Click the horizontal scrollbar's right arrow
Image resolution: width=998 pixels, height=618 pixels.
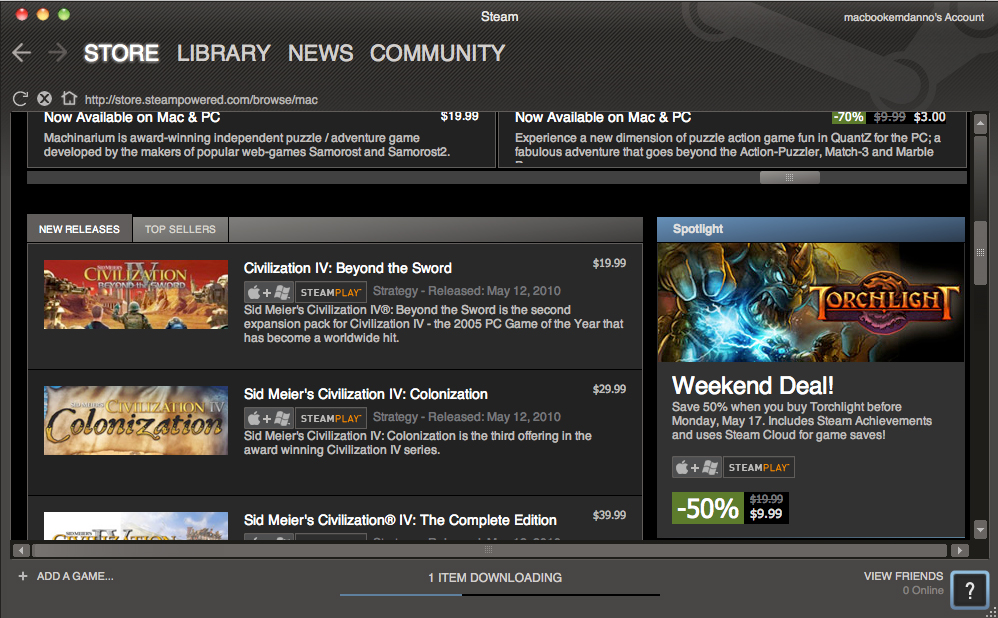click(x=959, y=550)
